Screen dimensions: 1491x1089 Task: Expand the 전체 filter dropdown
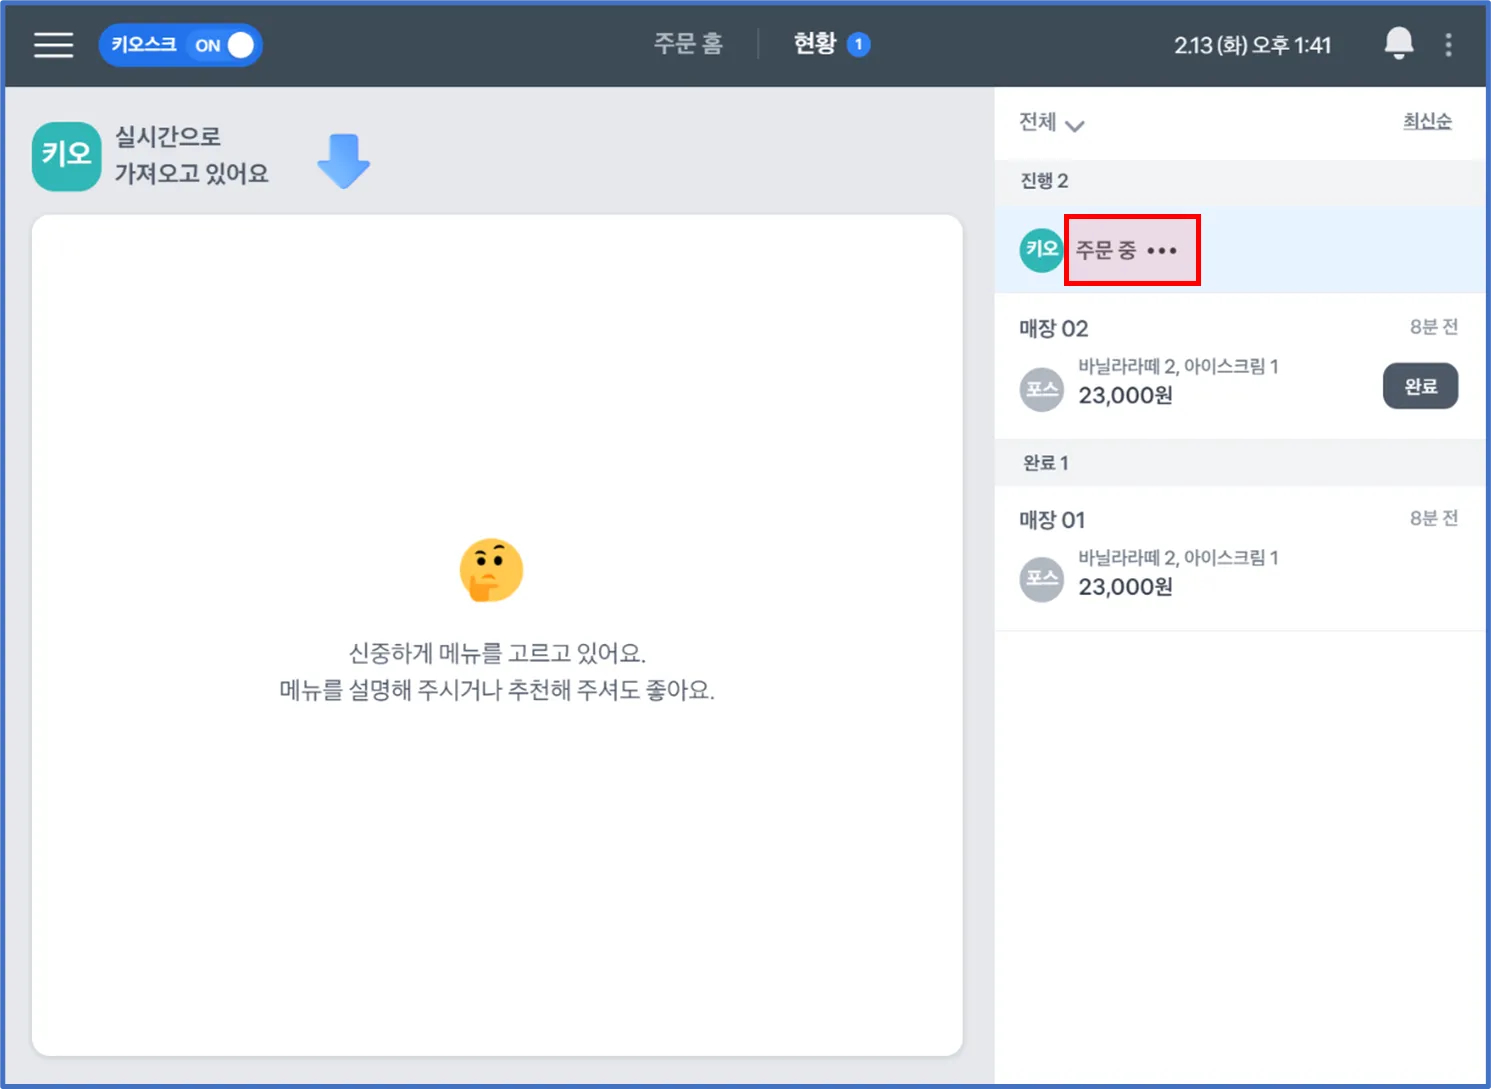coord(1051,123)
